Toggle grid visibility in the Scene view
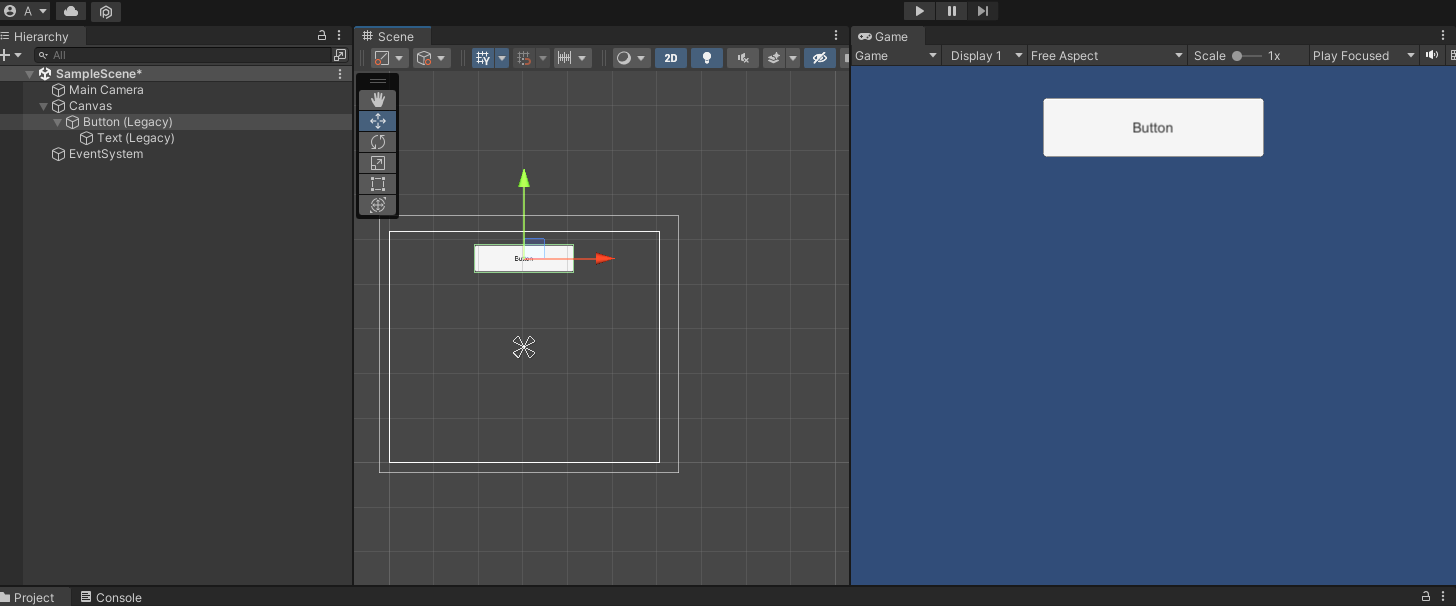The image size is (1456, 606). coord(483,57)
